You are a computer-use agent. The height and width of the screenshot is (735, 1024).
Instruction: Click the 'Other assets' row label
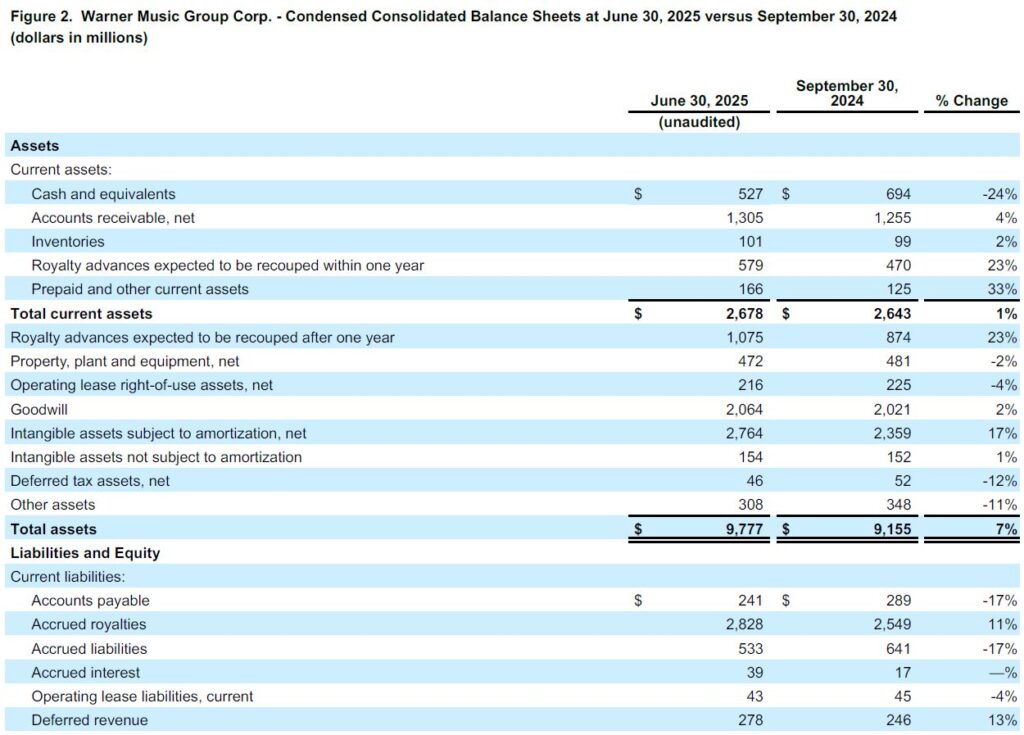tap(53, 505)
